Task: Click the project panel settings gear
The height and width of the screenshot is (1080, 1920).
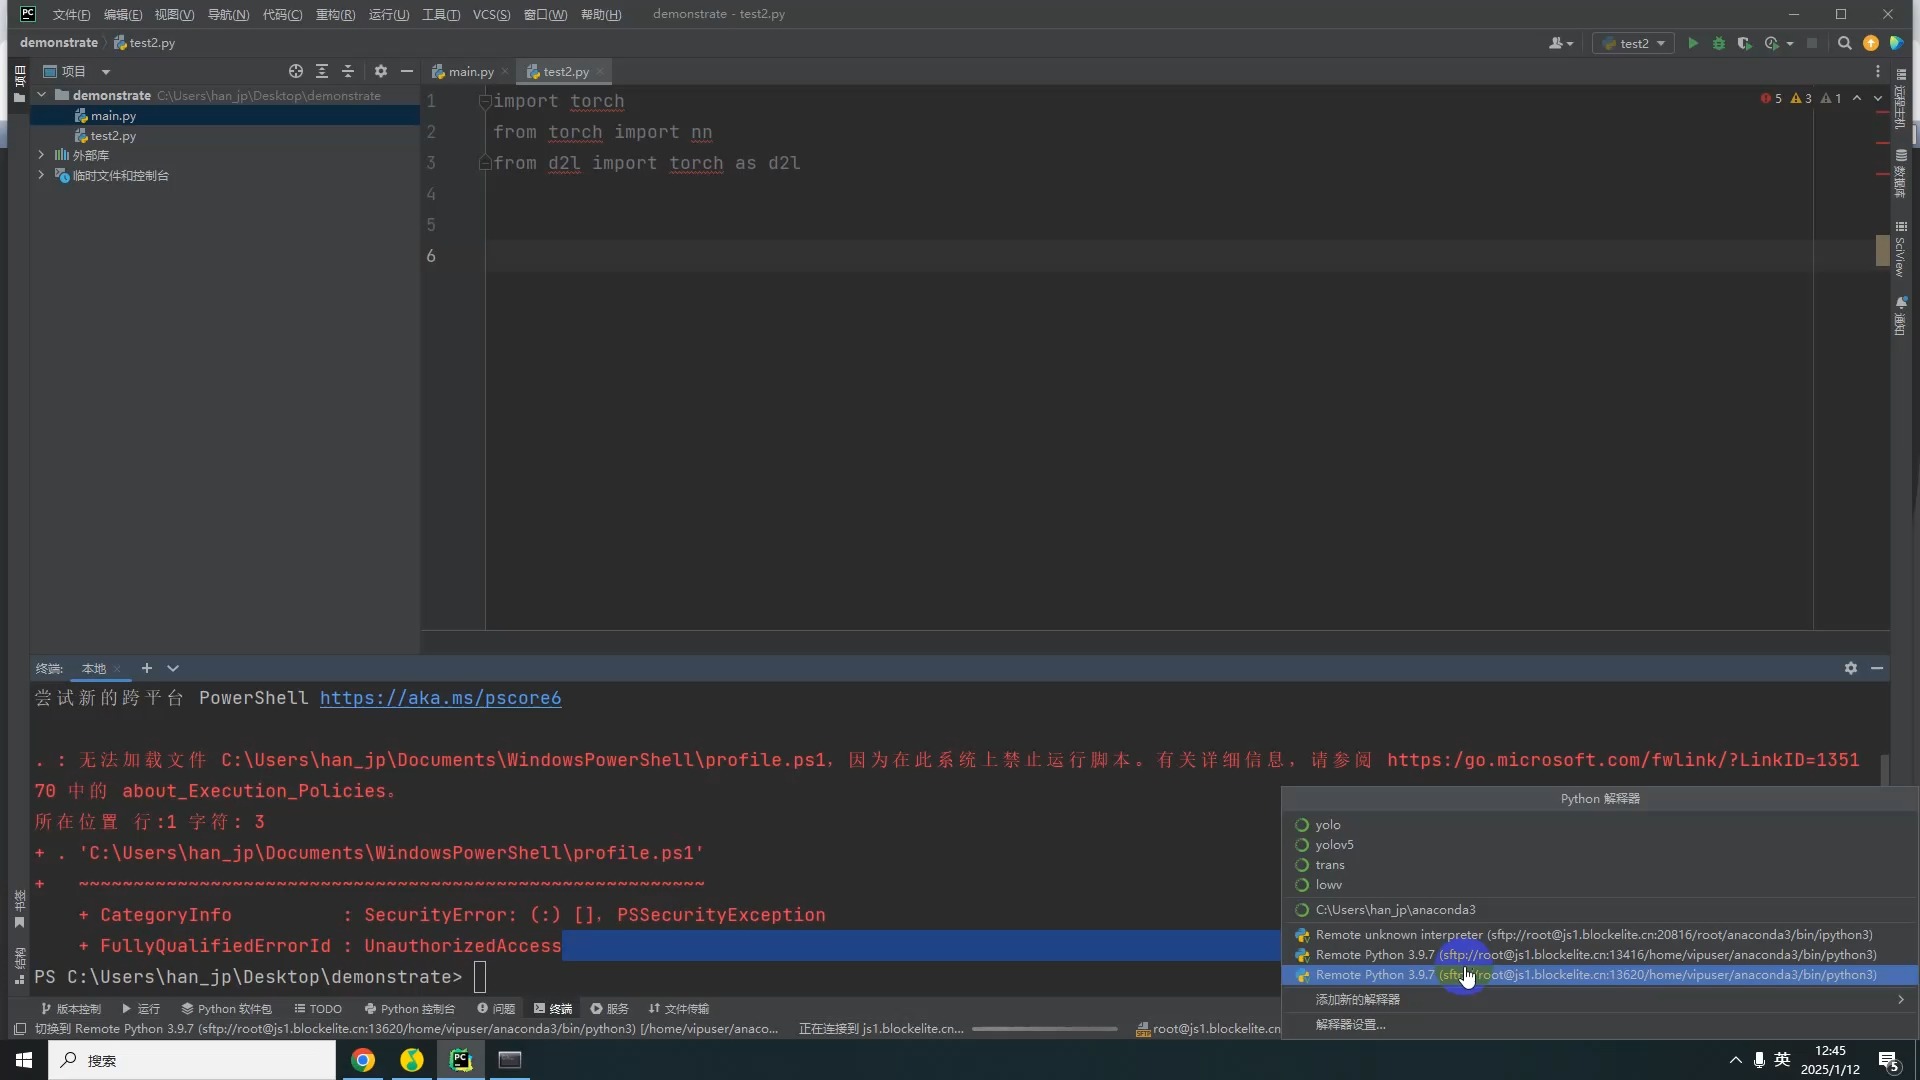Action: pos(380,71)
